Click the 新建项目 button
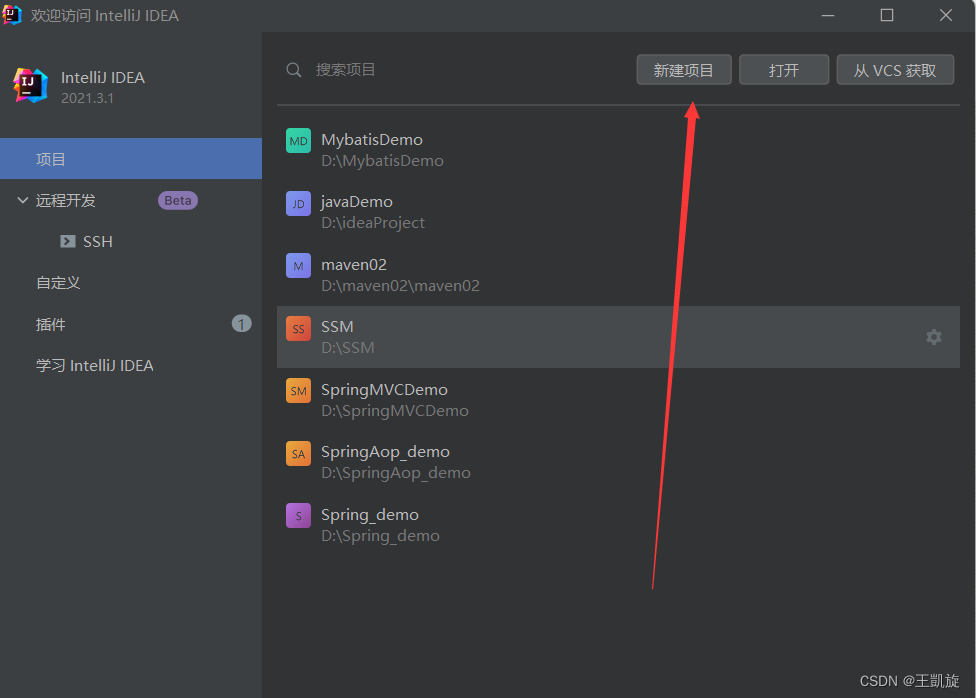Image resolution: width=976 pixels, height=698 pixels. click(x=684, y=70)
